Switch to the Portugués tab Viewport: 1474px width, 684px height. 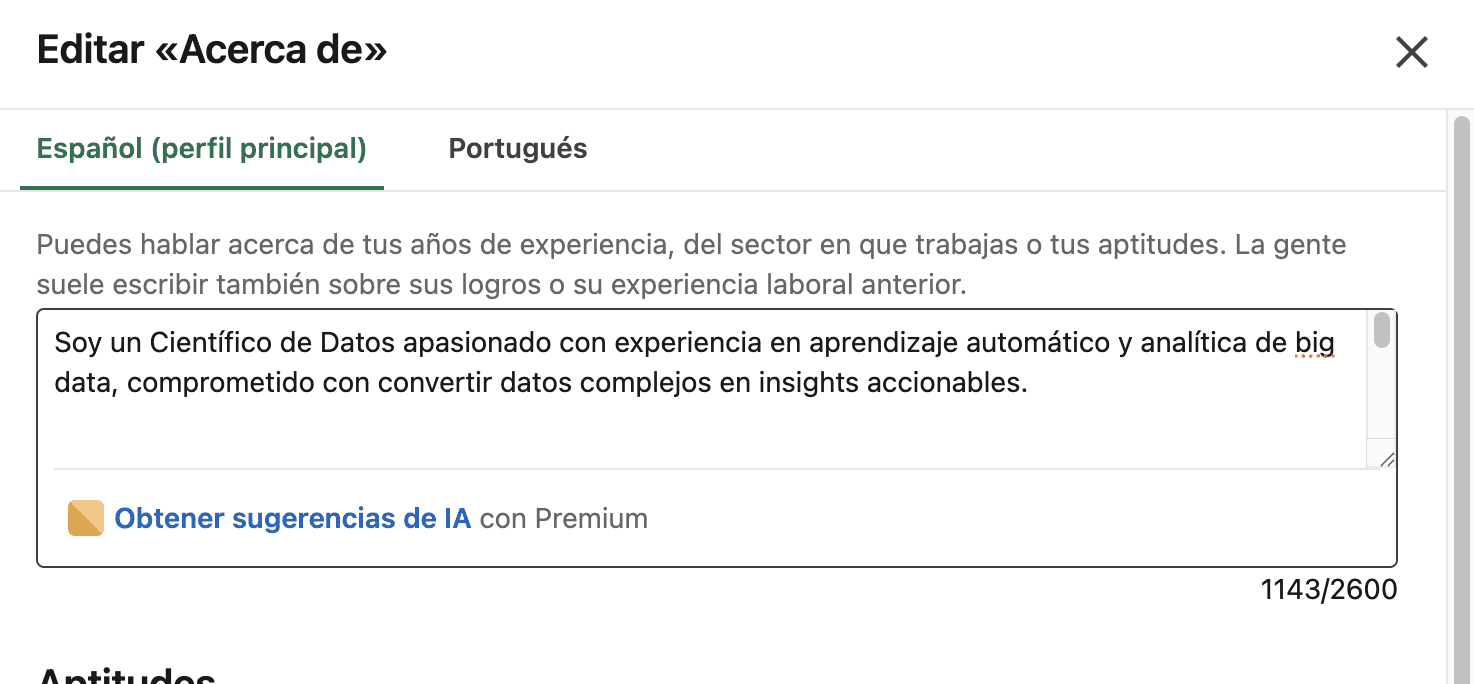pos(517,149)
